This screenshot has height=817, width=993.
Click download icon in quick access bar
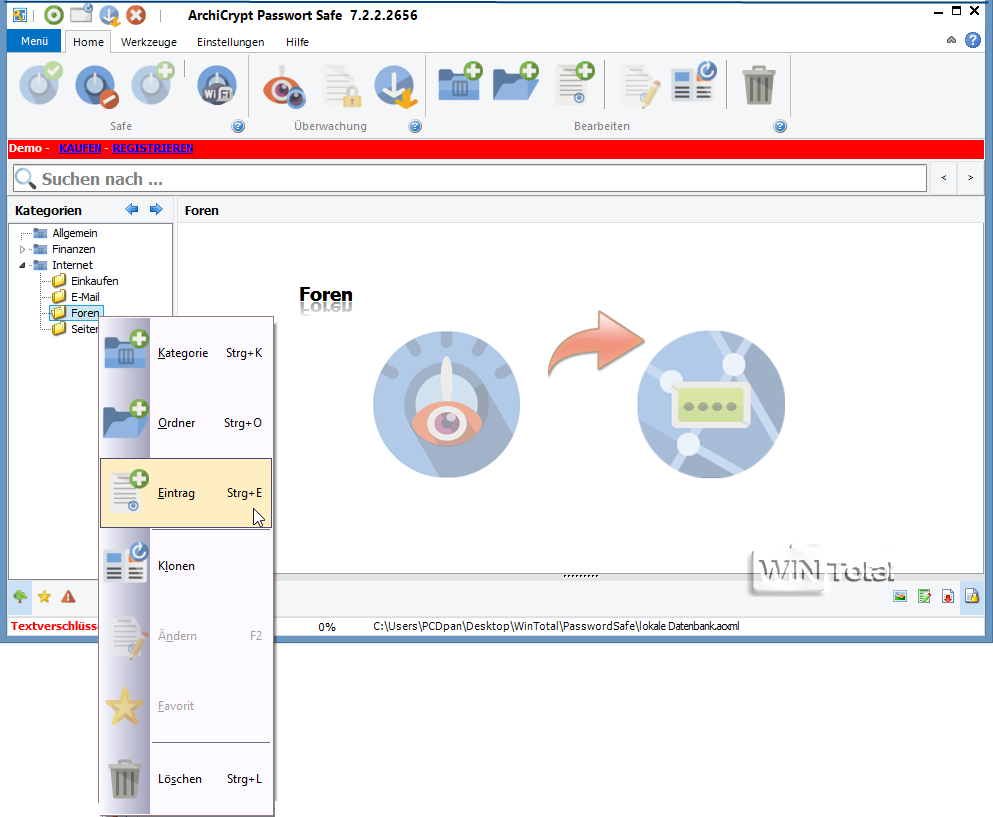tap(109, 15)
